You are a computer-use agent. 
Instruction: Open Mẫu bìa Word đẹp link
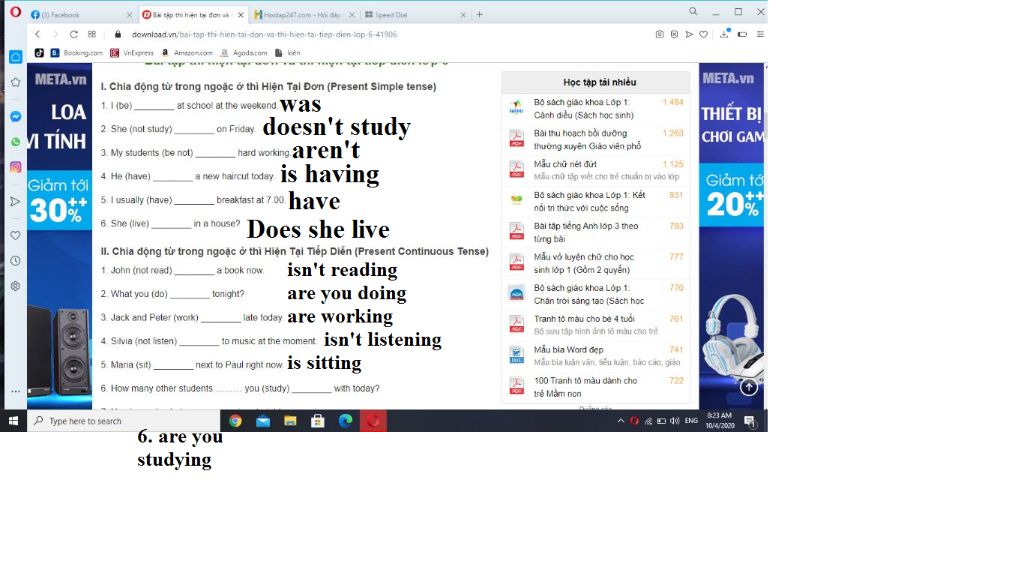pos(568,349)
